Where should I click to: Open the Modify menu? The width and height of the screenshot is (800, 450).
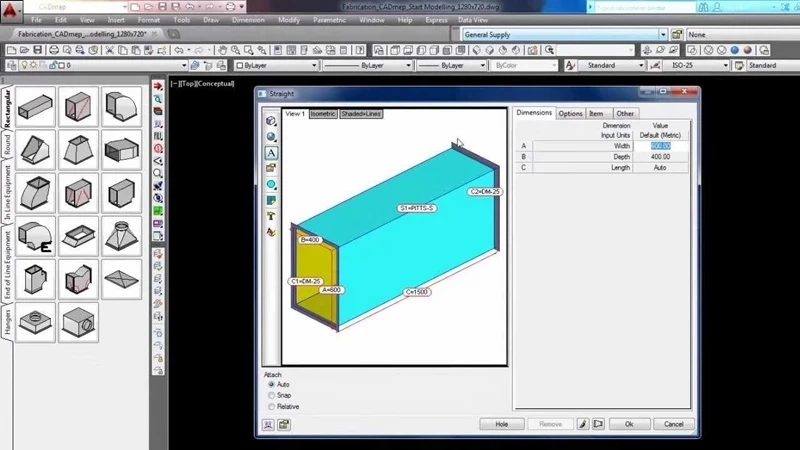pyautogui.click(x=289, y=20)
